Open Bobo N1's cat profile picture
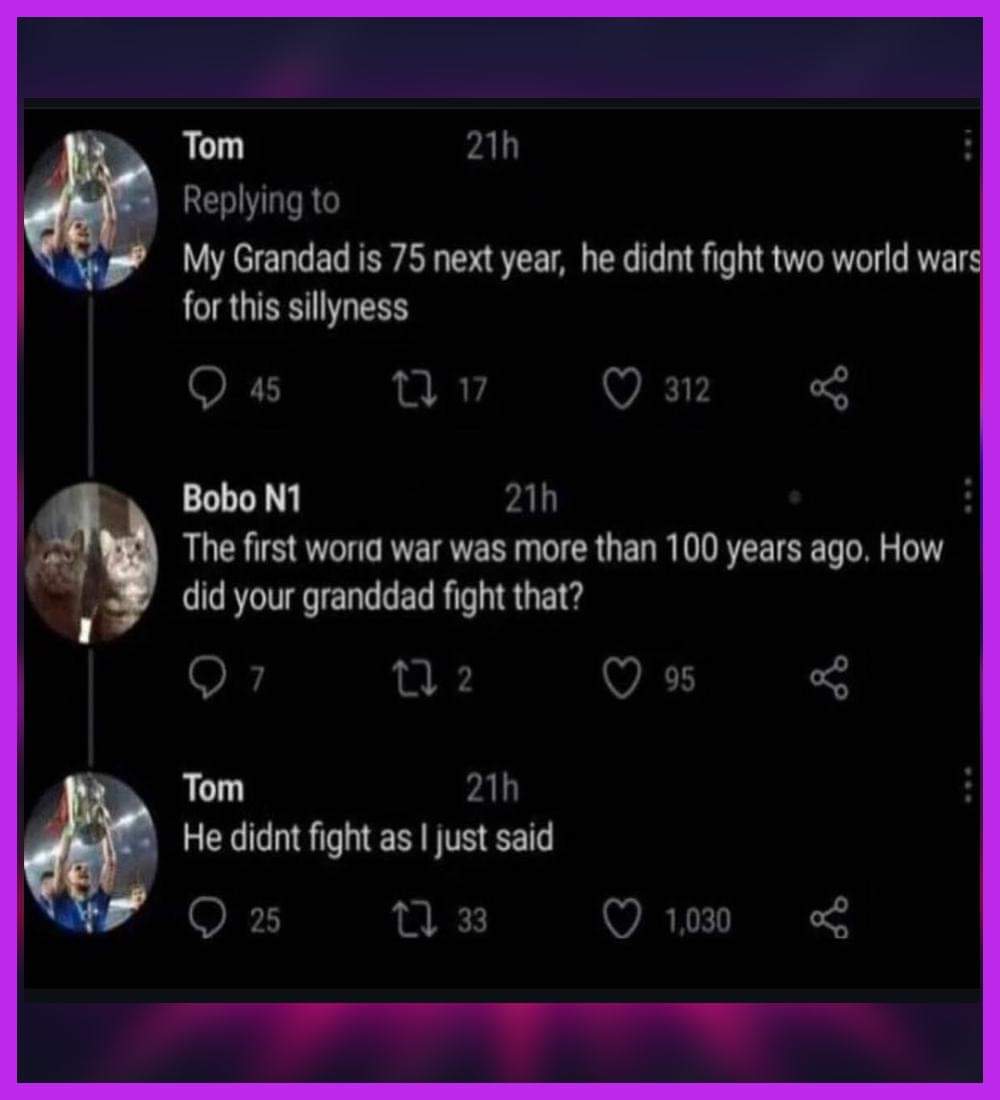The height and width of the screenshot is (1100, 1000). (x=91, y=561)
